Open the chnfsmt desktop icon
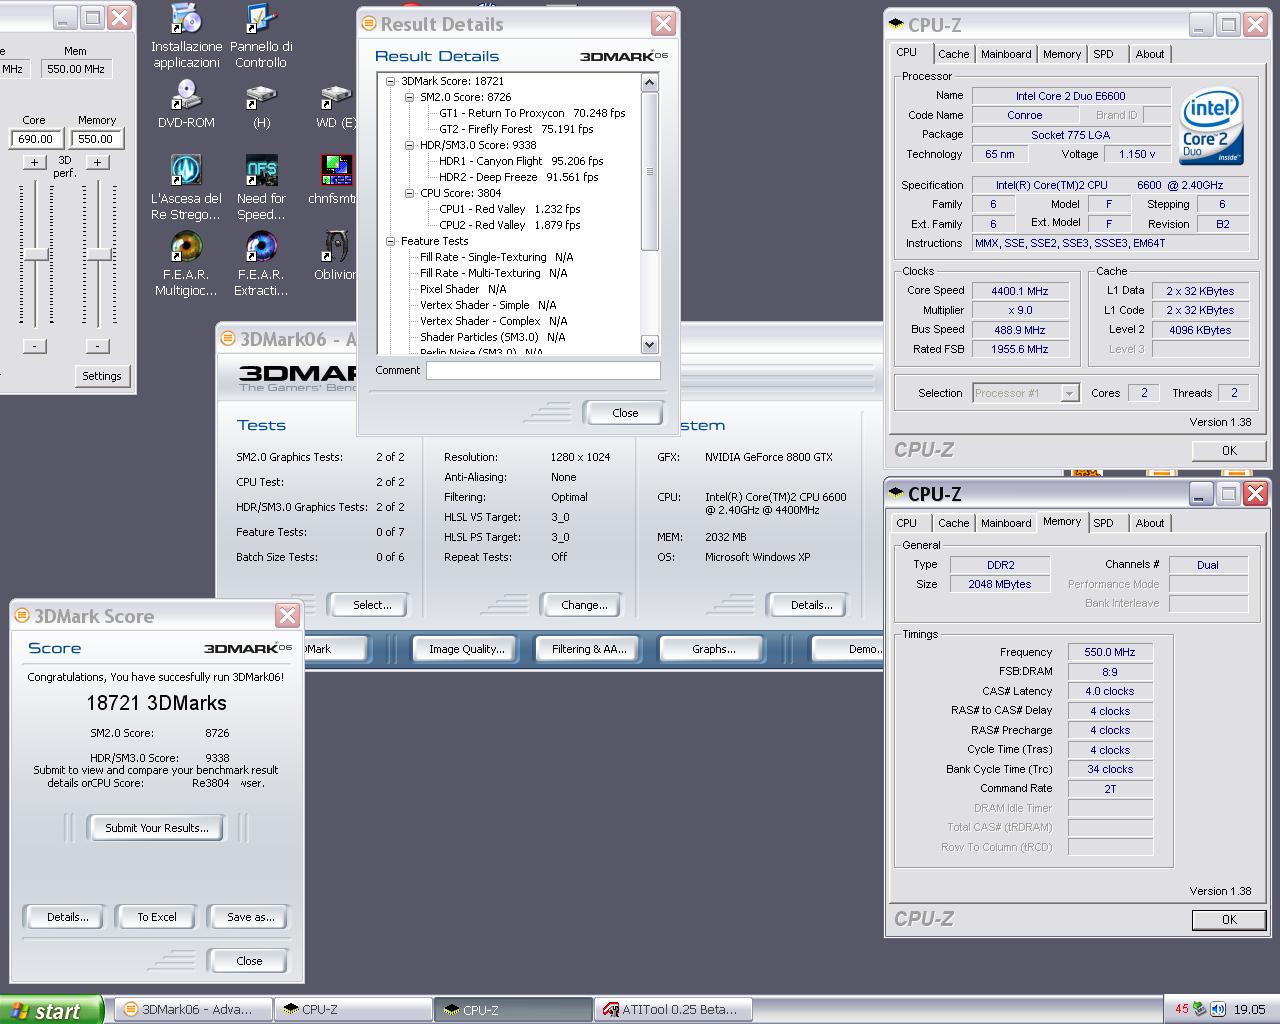Screen dimensions: 1280x1024 click(x=335, y=180)
